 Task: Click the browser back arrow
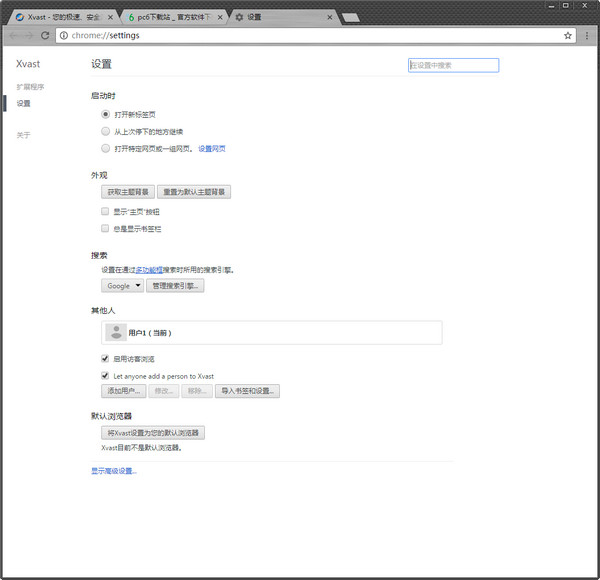[x=11, y=35]
